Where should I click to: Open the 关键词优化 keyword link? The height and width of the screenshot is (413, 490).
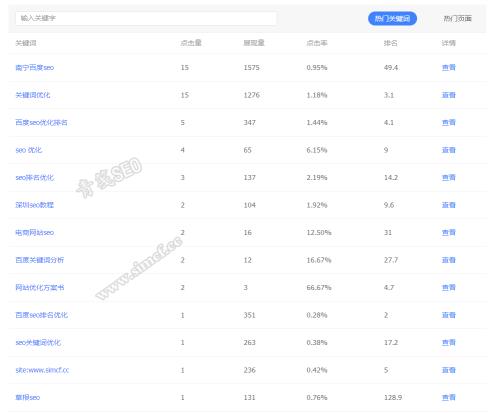33,95
